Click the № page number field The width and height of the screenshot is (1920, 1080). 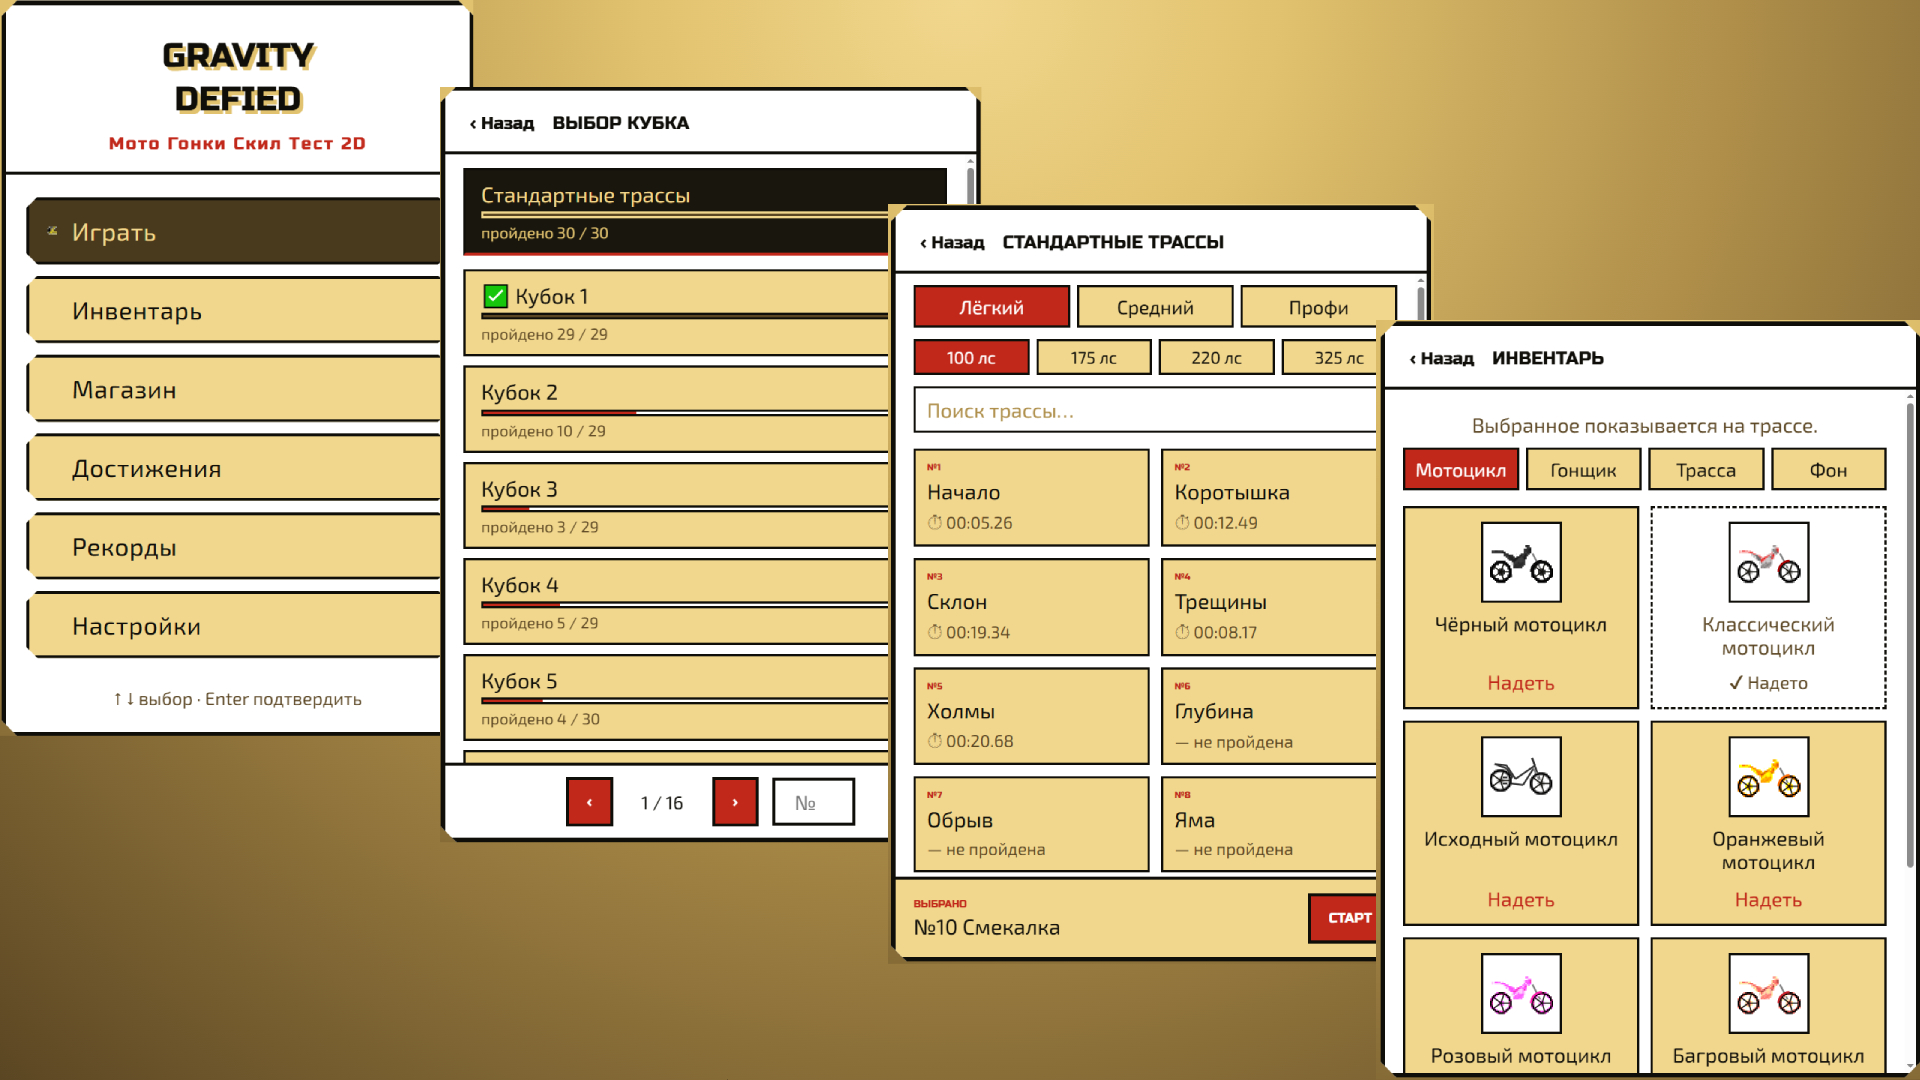(814, 802)
